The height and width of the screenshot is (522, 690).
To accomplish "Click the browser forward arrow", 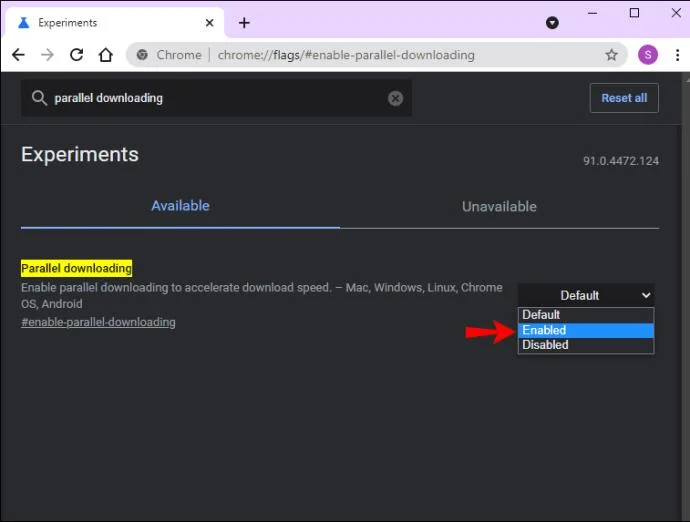I will click(x=47, y=55).
